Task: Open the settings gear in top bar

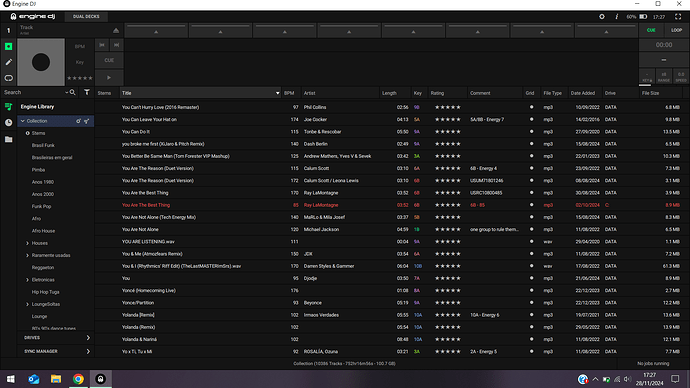Action: pos(602,17)
